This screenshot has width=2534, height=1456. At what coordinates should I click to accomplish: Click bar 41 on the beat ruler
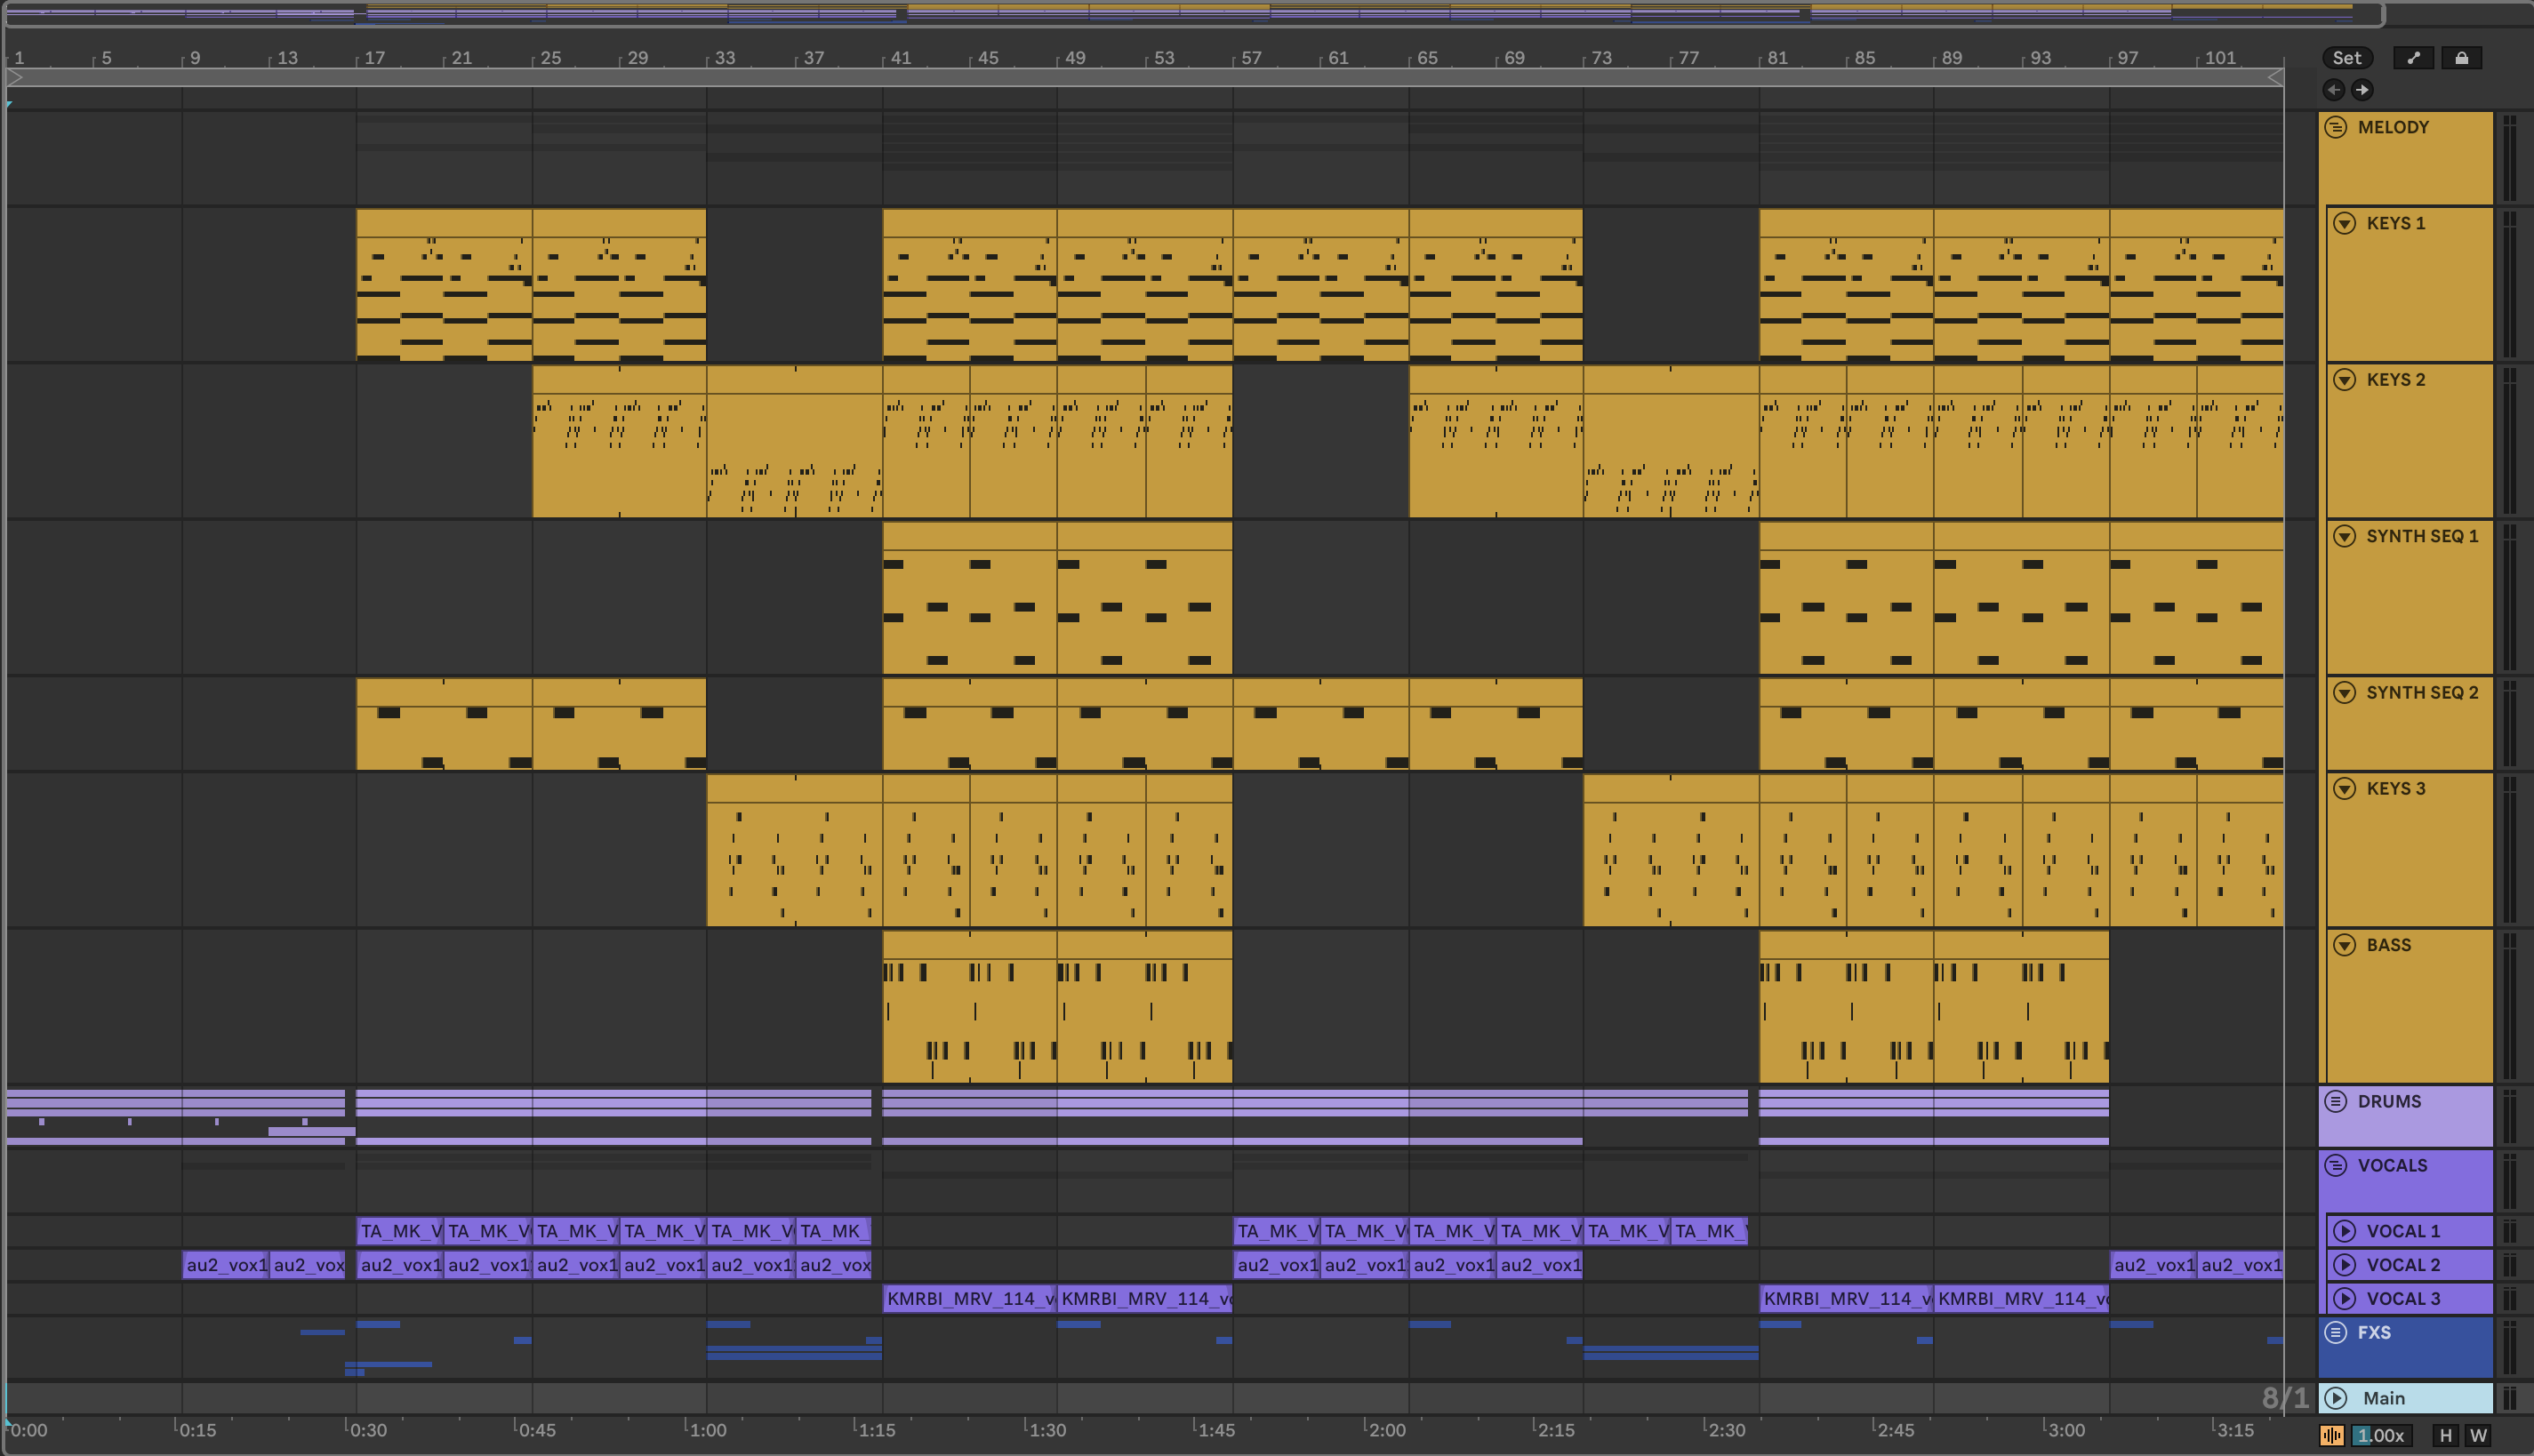coord(901,58)
